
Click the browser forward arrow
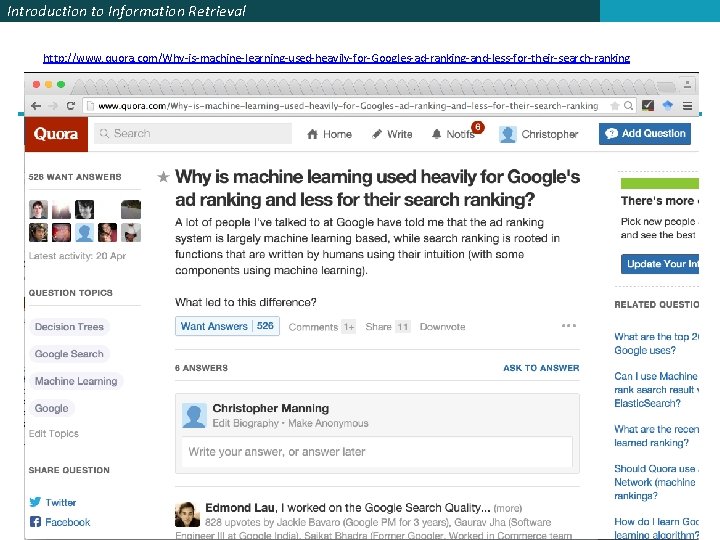[x=53, y=106]
